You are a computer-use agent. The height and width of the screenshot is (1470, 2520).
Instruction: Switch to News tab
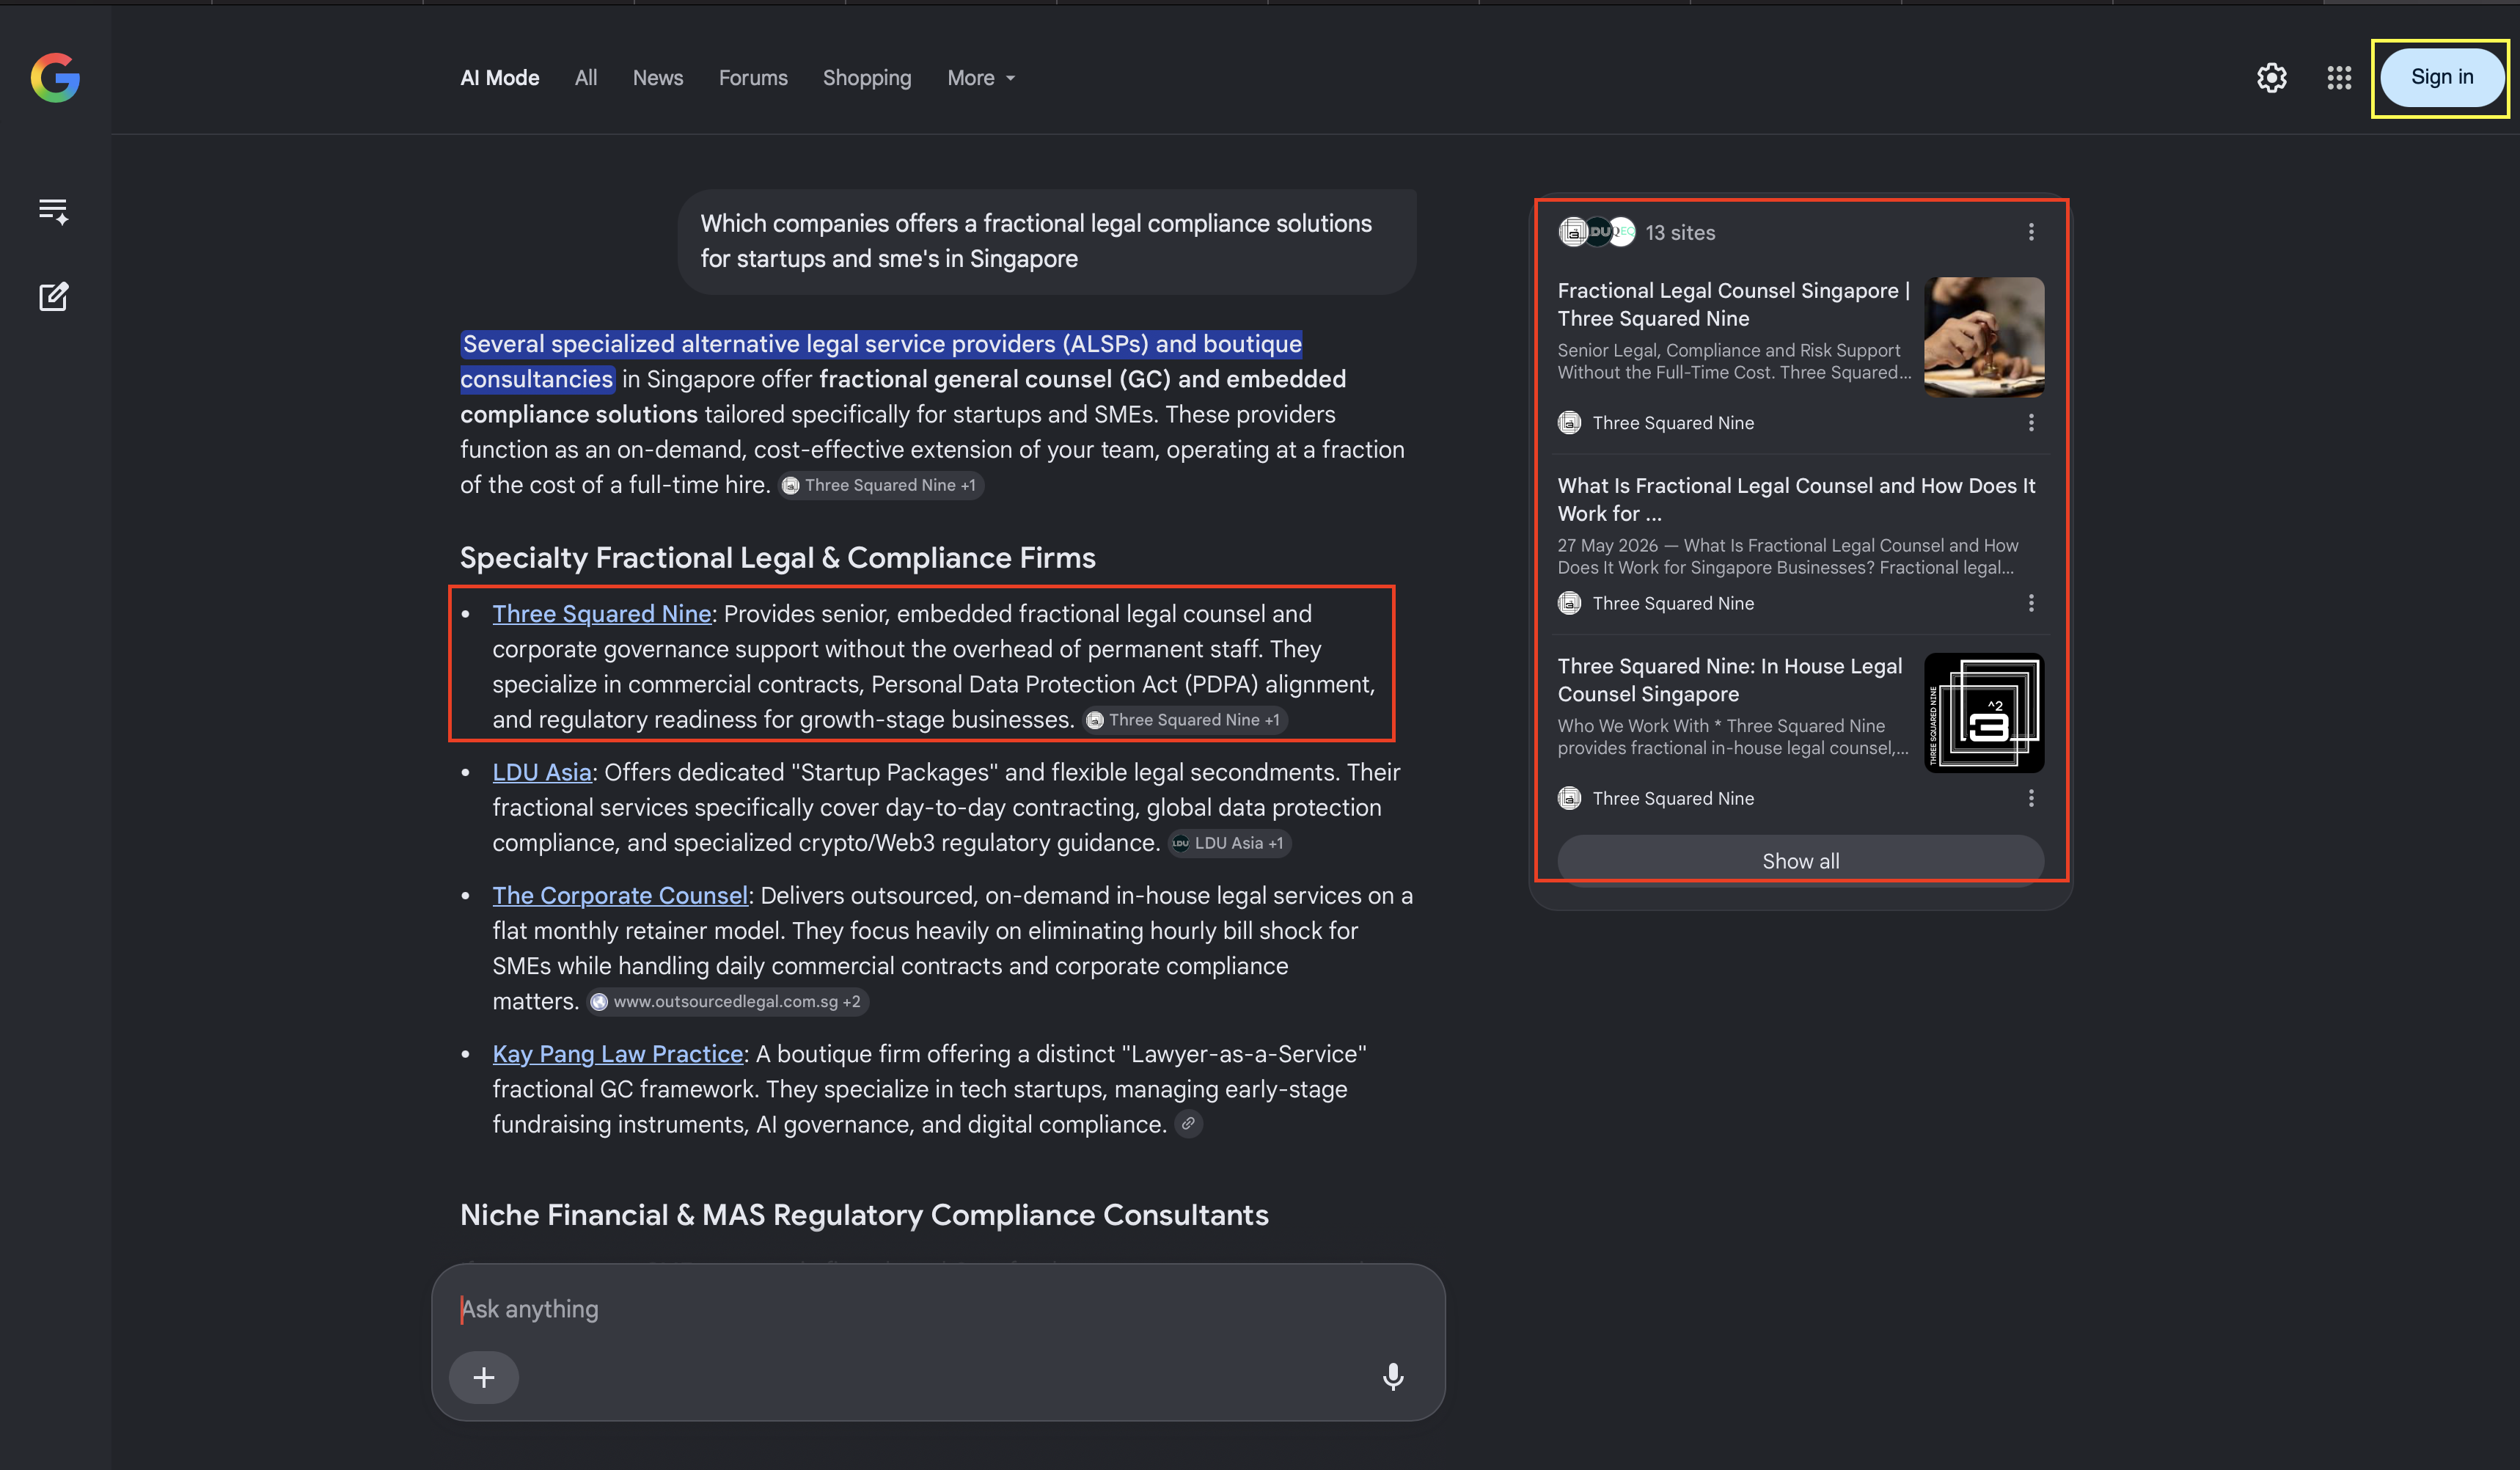[658, 78]
